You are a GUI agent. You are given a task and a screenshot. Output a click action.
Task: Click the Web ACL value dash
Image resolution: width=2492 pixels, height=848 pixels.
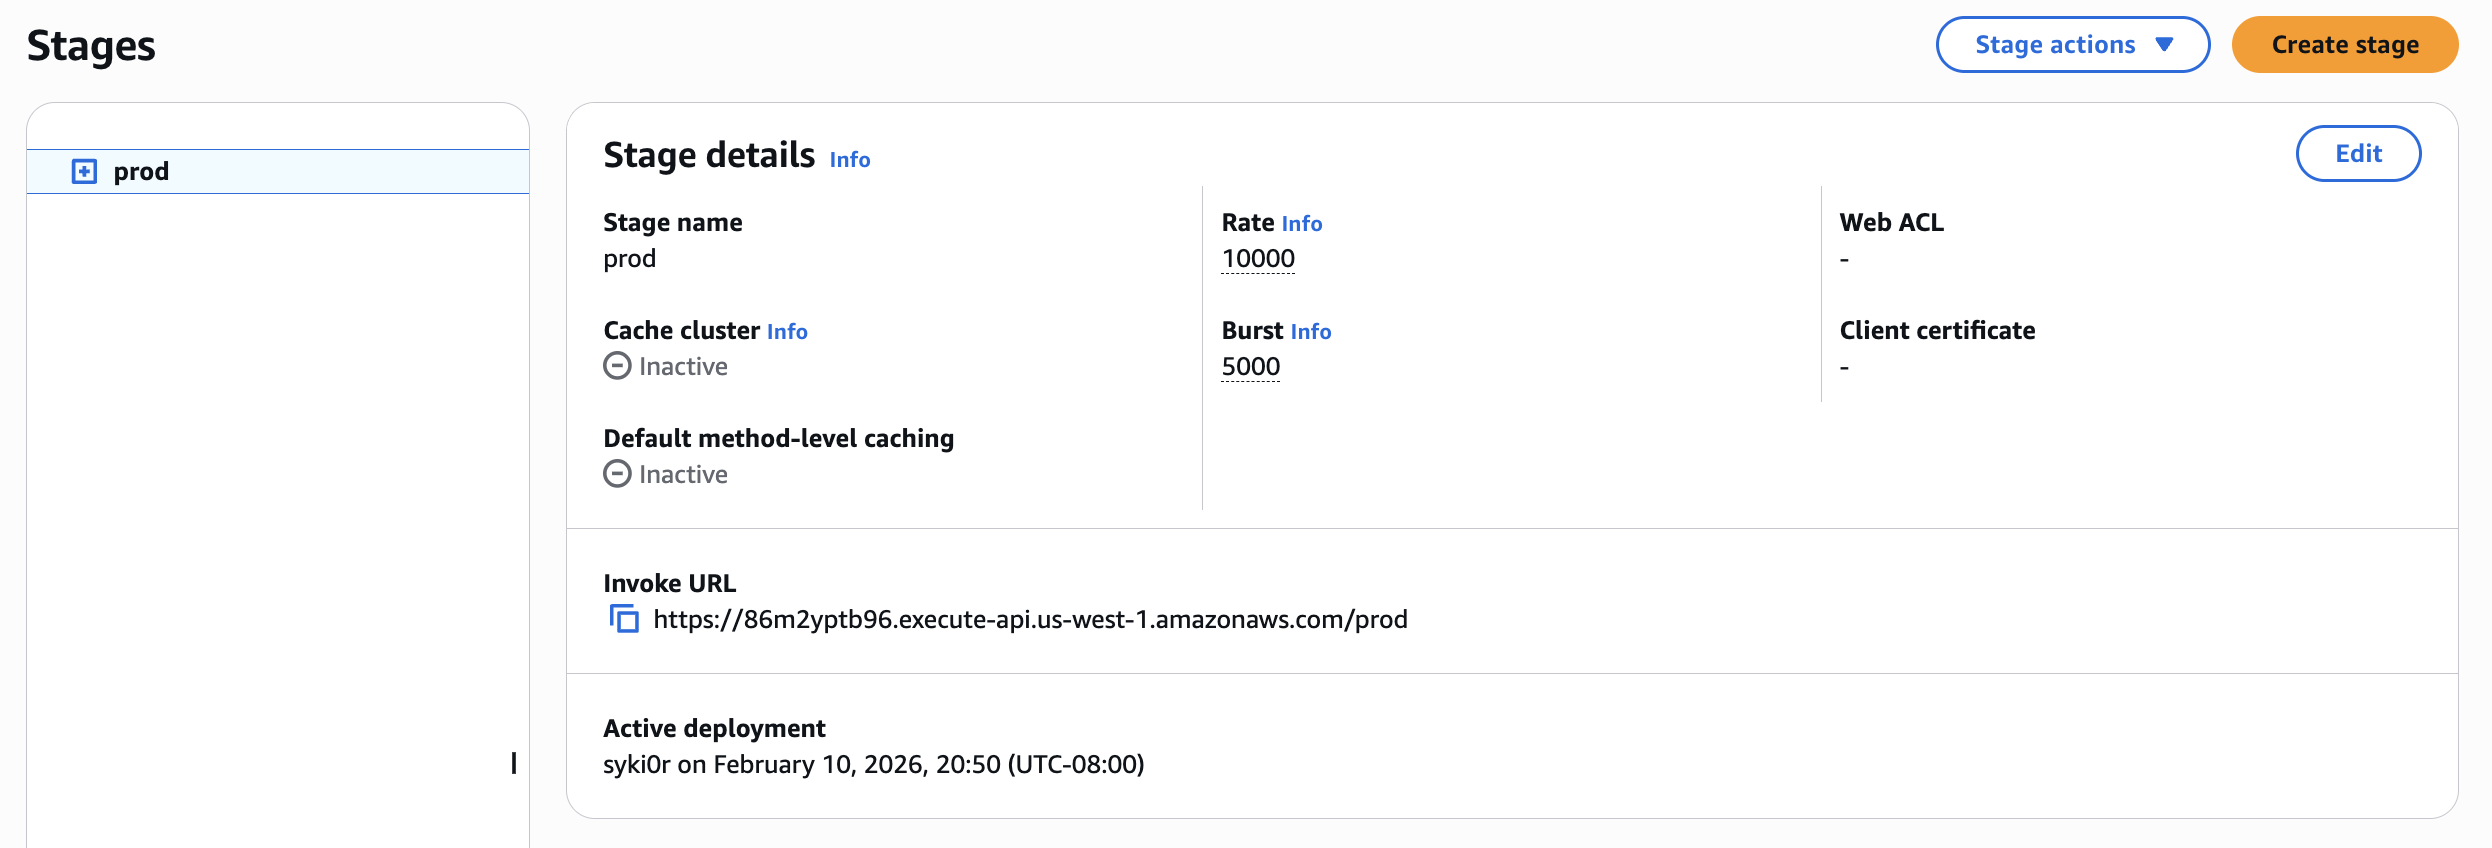(x=1844, y=260)
